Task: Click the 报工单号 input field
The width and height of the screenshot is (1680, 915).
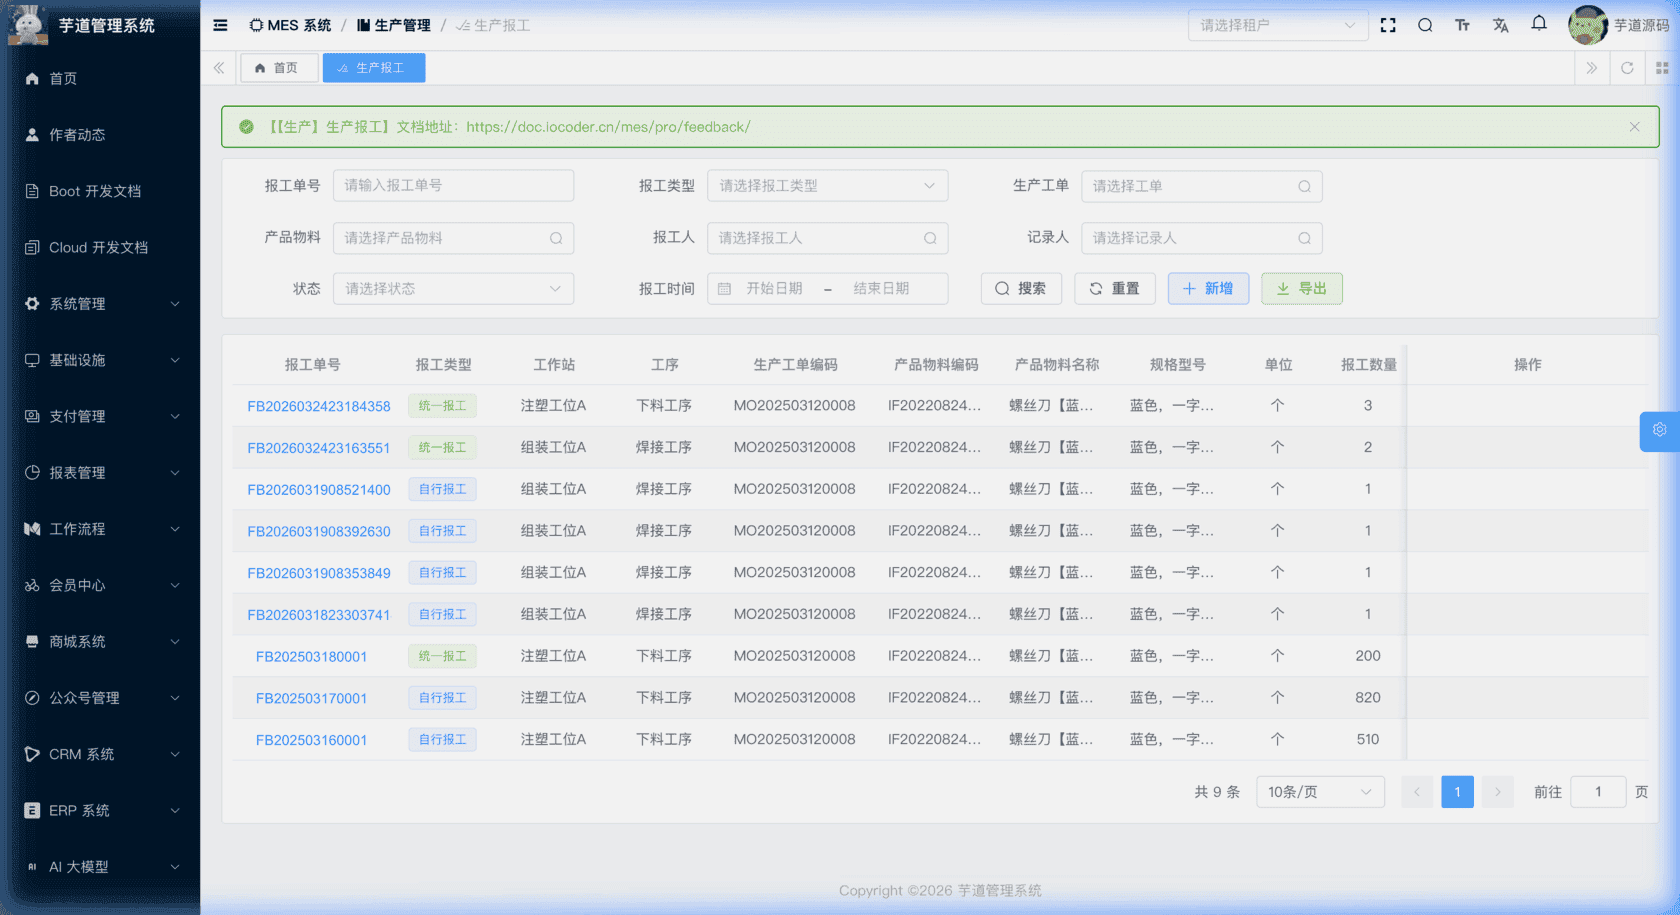Action: [453, 186]
